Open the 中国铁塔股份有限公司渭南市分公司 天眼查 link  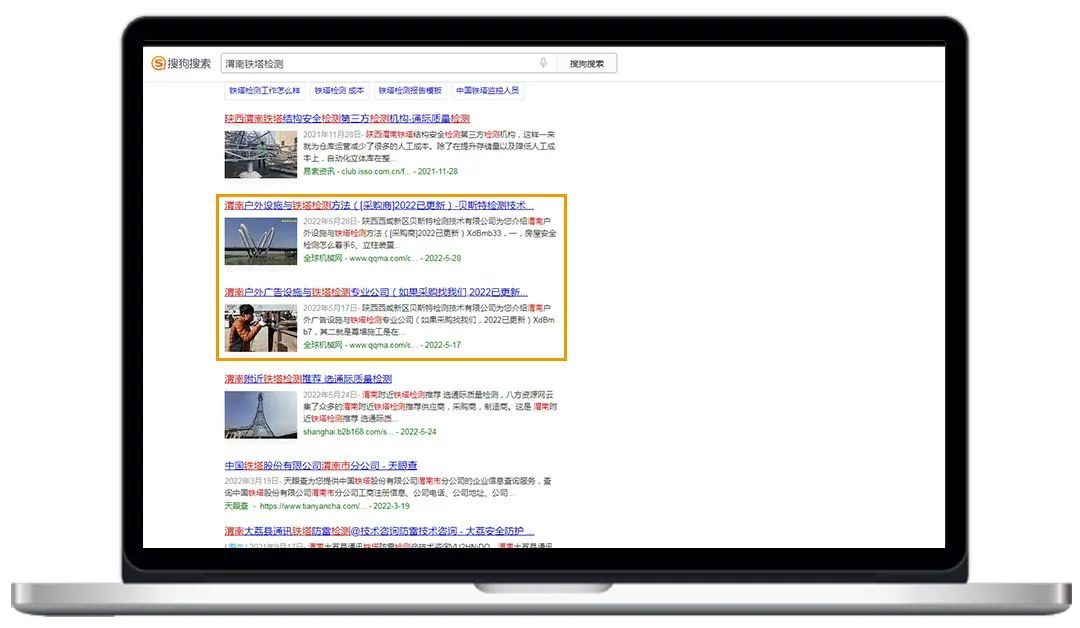click(x=321, y=466)
